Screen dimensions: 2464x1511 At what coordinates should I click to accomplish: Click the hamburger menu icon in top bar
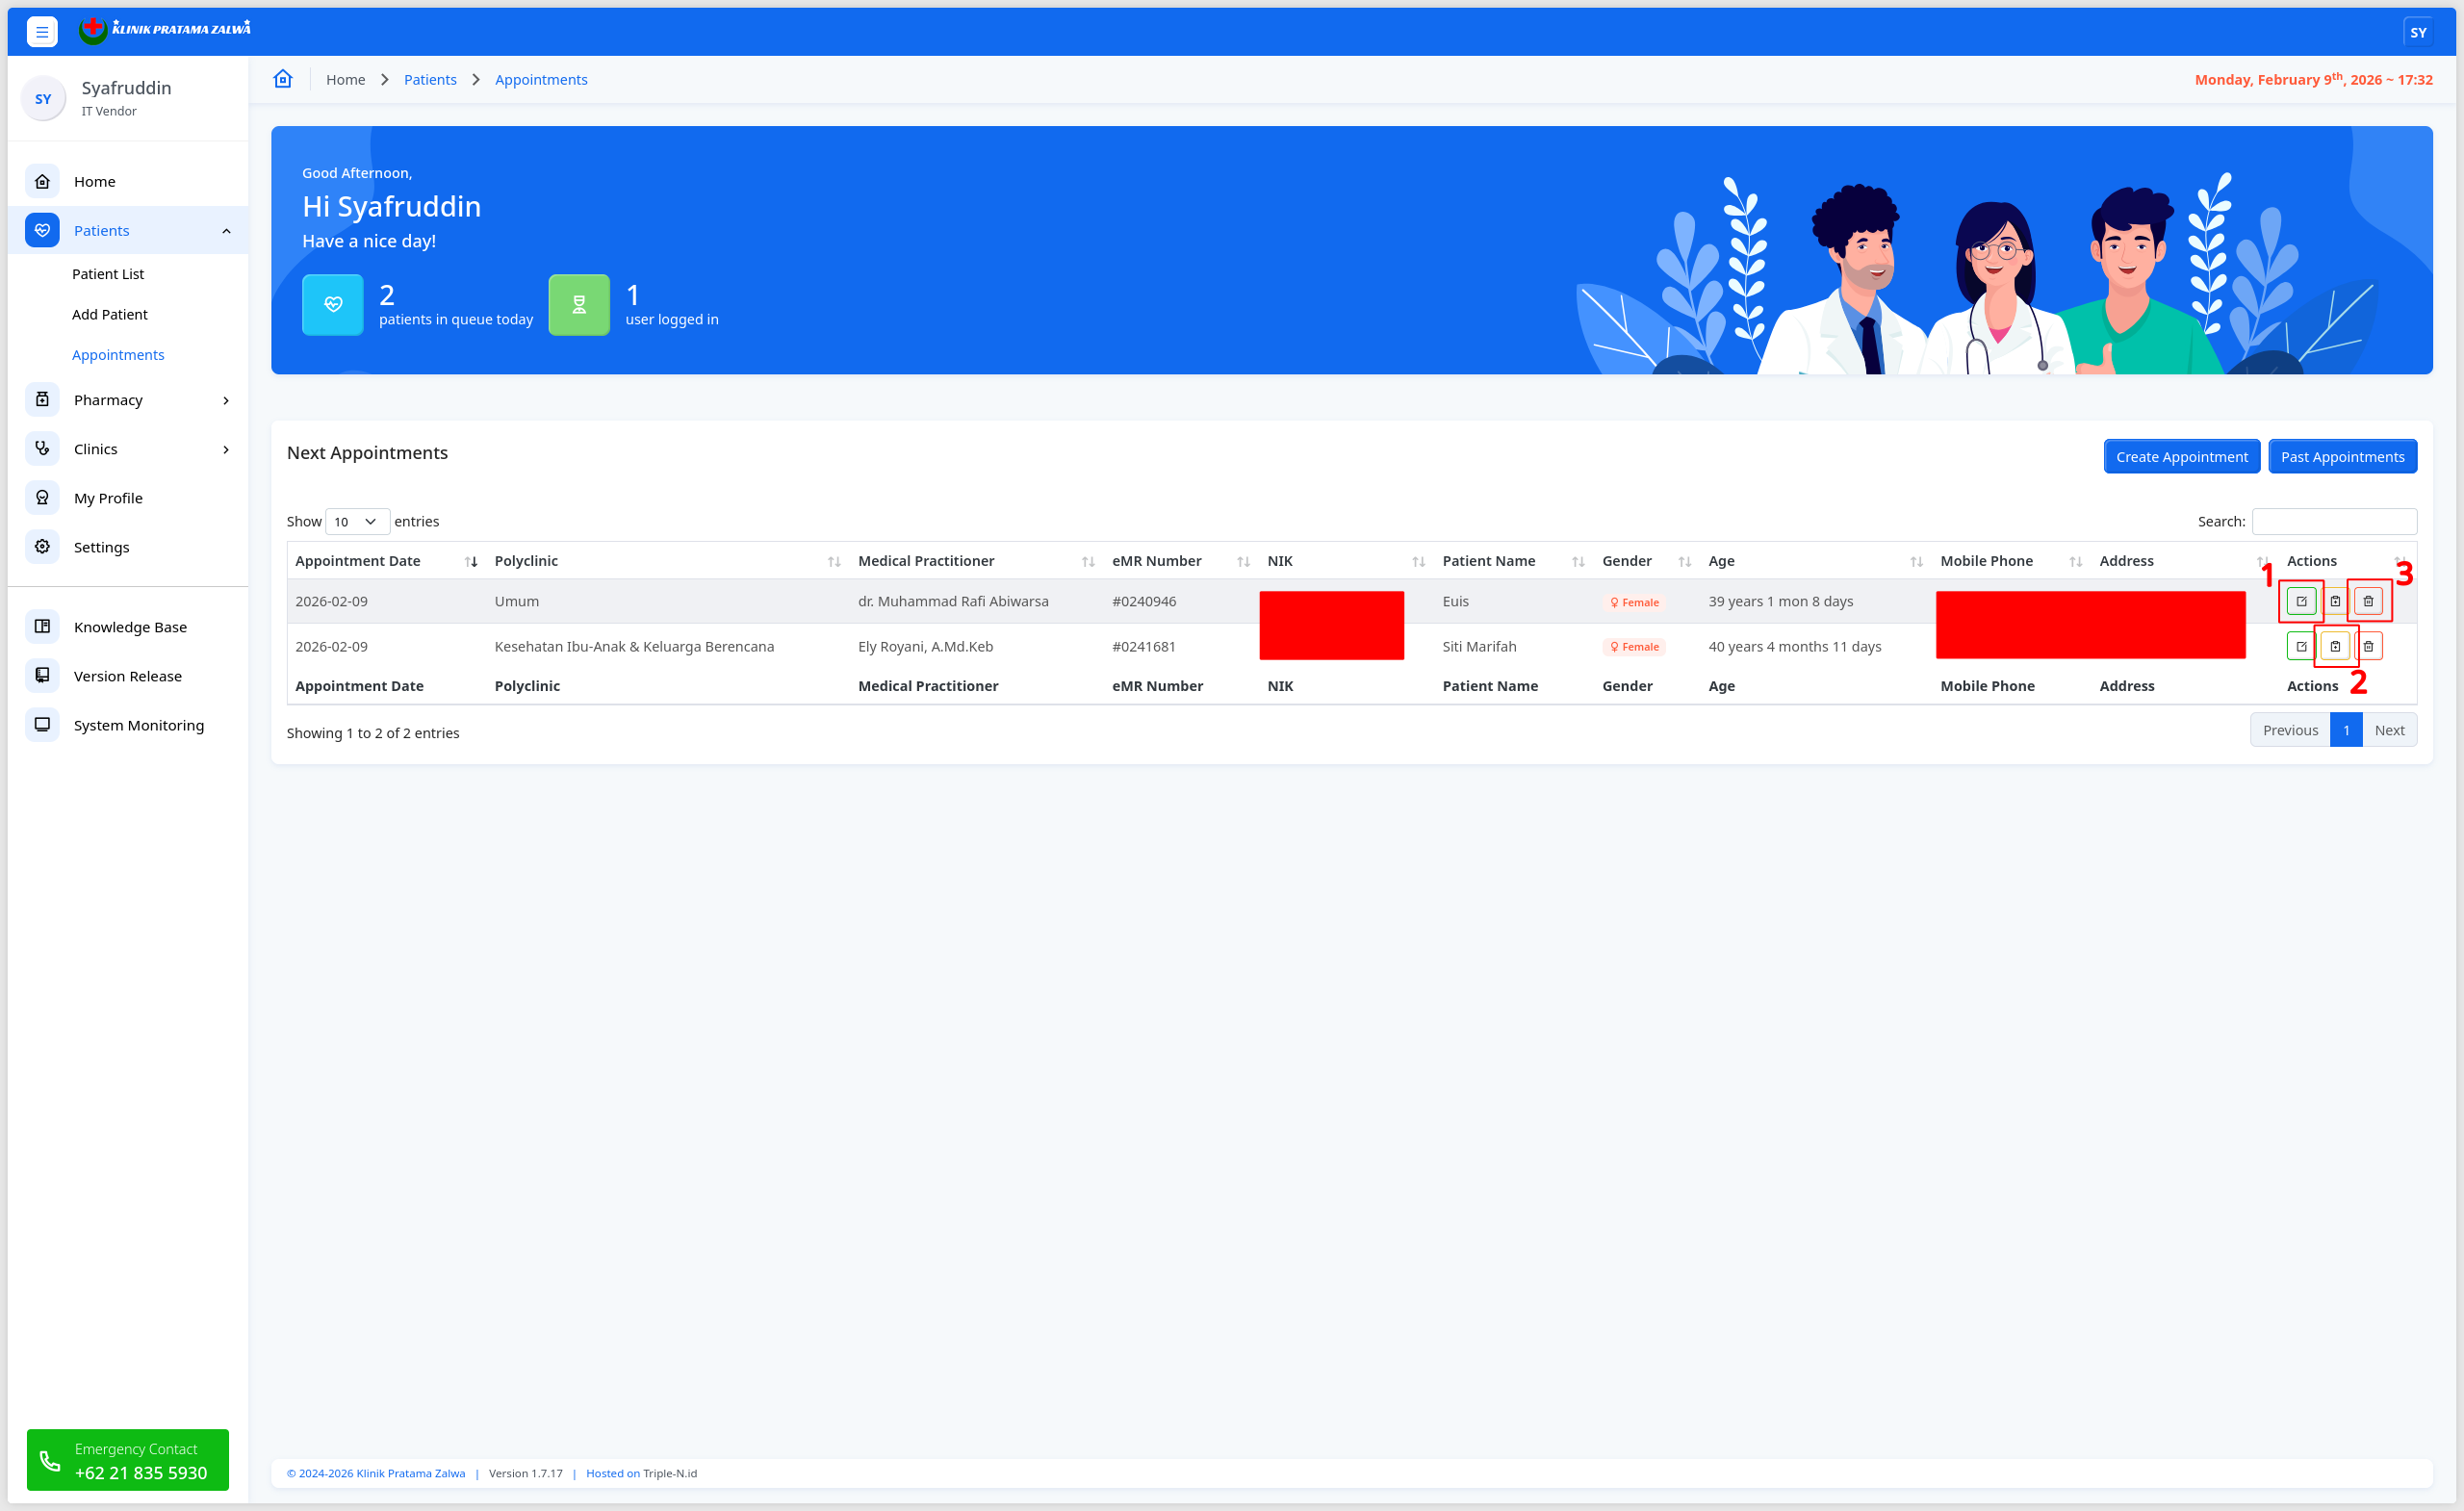[42, 32]
